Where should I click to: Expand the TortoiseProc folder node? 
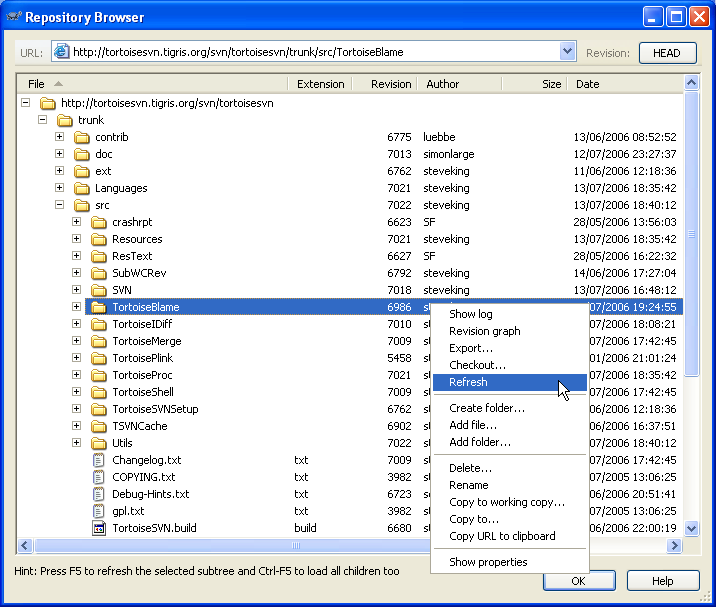click(76, 375)
